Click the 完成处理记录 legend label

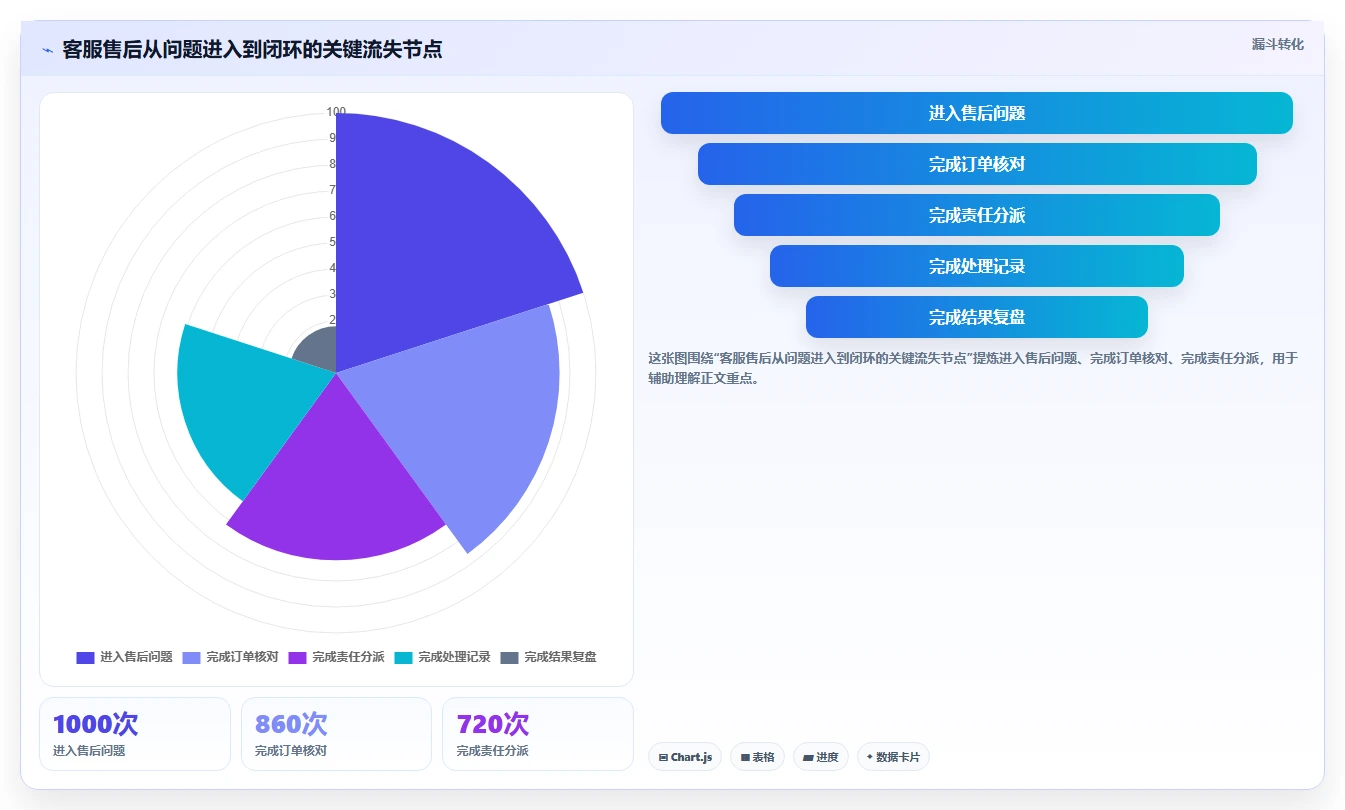[454, 657]
